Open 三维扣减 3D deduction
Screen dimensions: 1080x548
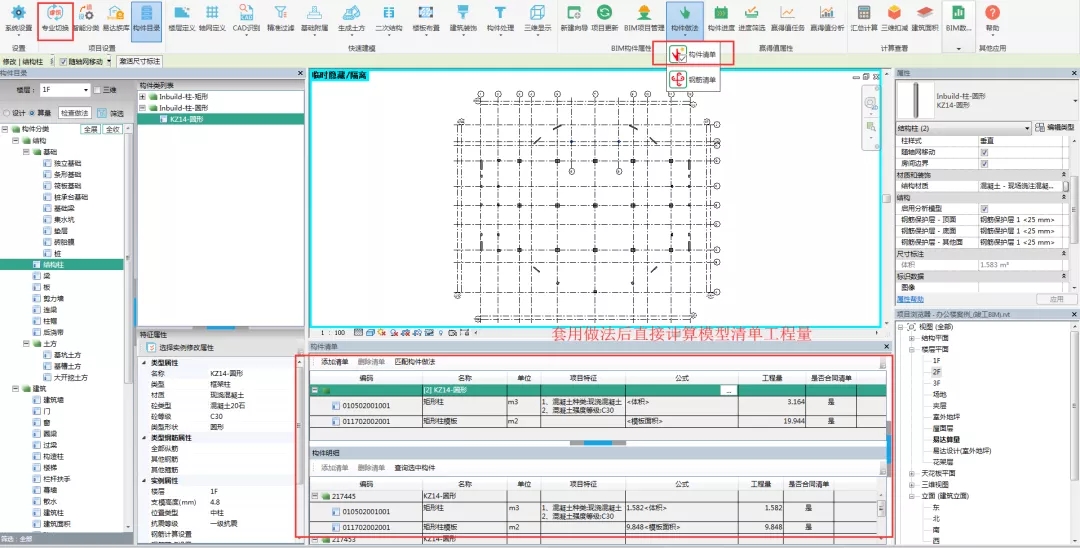(x=894, y=19)
